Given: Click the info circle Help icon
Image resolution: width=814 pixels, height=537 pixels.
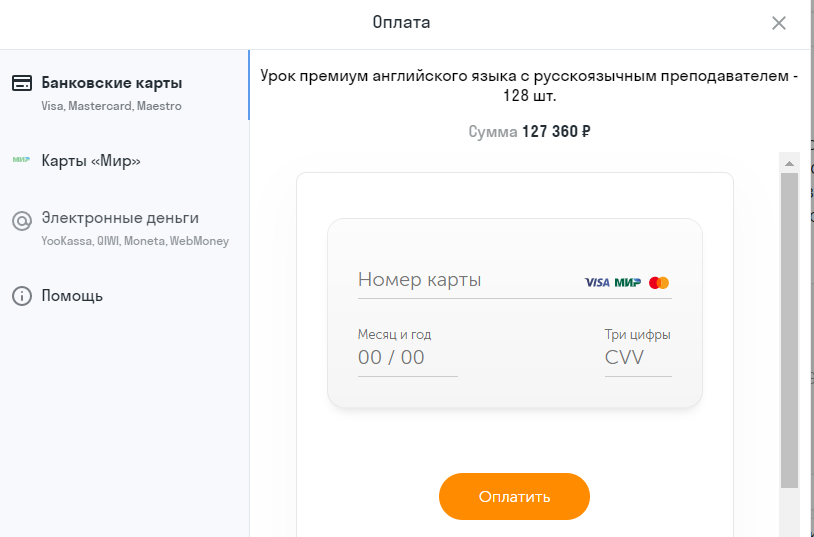Looking at the screenshot, I should [x=22, y=296].
